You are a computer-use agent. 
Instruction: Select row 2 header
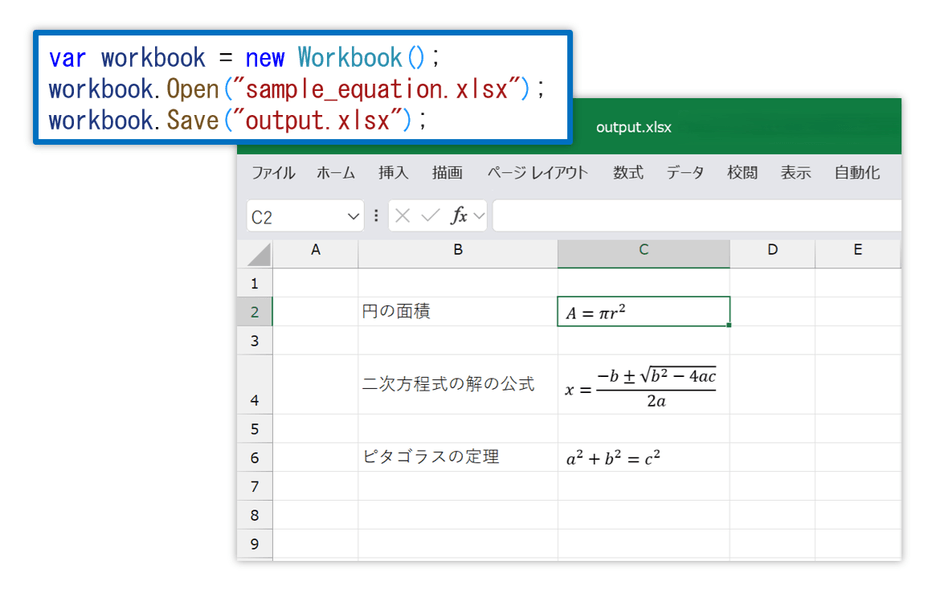(255, 312)
